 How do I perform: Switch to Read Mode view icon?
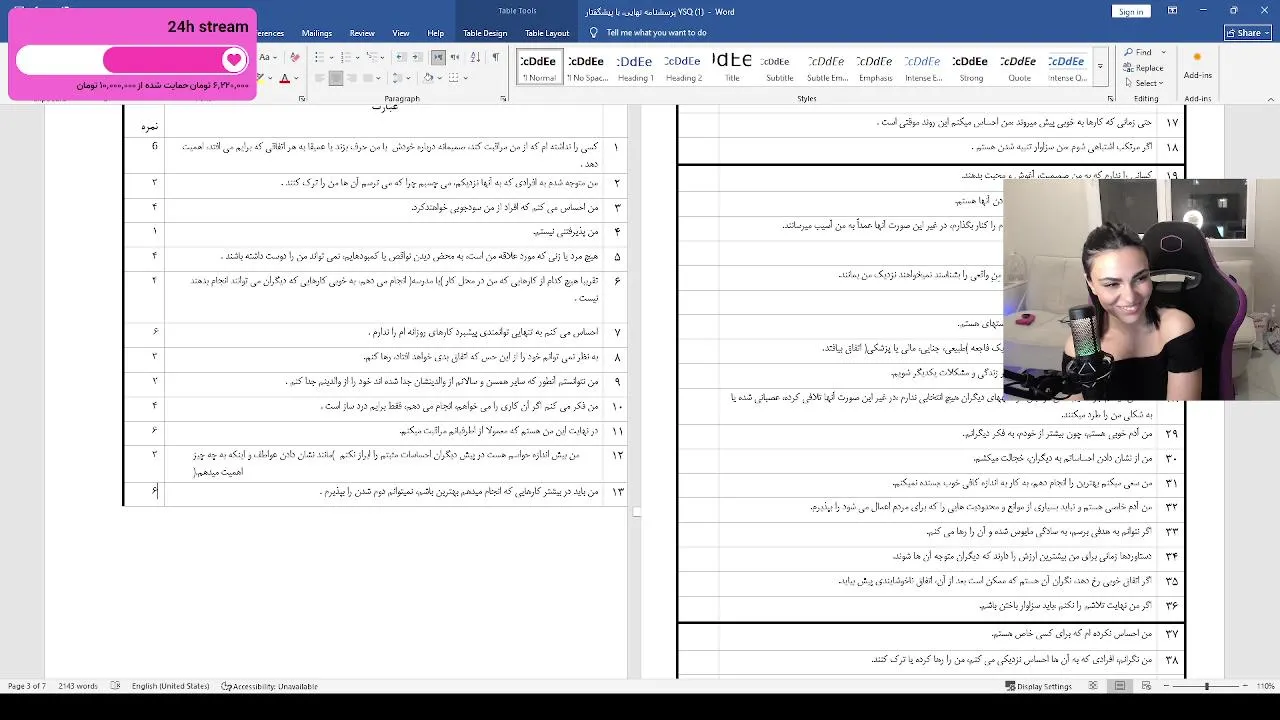[x=1093, y=686]
